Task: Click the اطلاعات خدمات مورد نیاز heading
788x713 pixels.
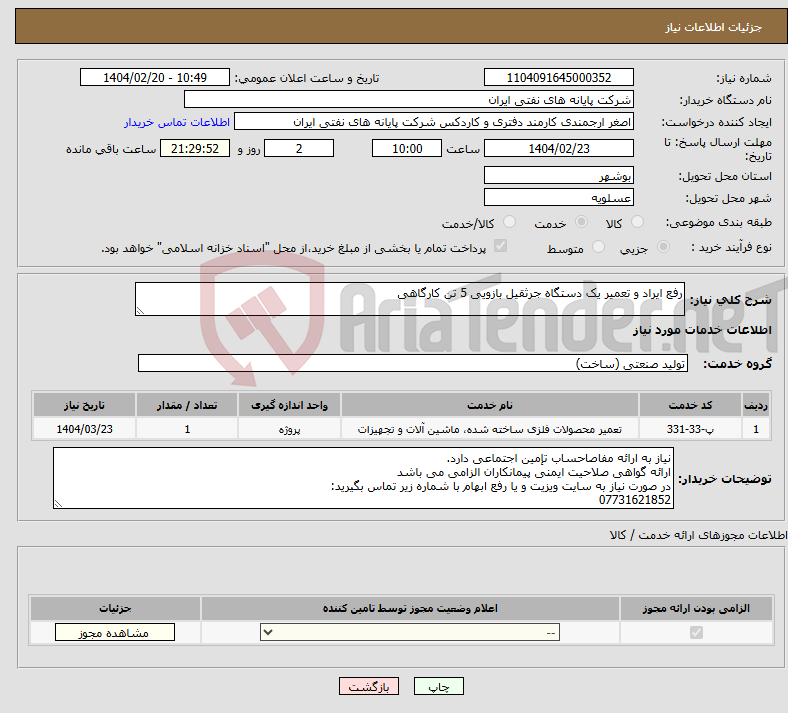Action: coord(702,330)
